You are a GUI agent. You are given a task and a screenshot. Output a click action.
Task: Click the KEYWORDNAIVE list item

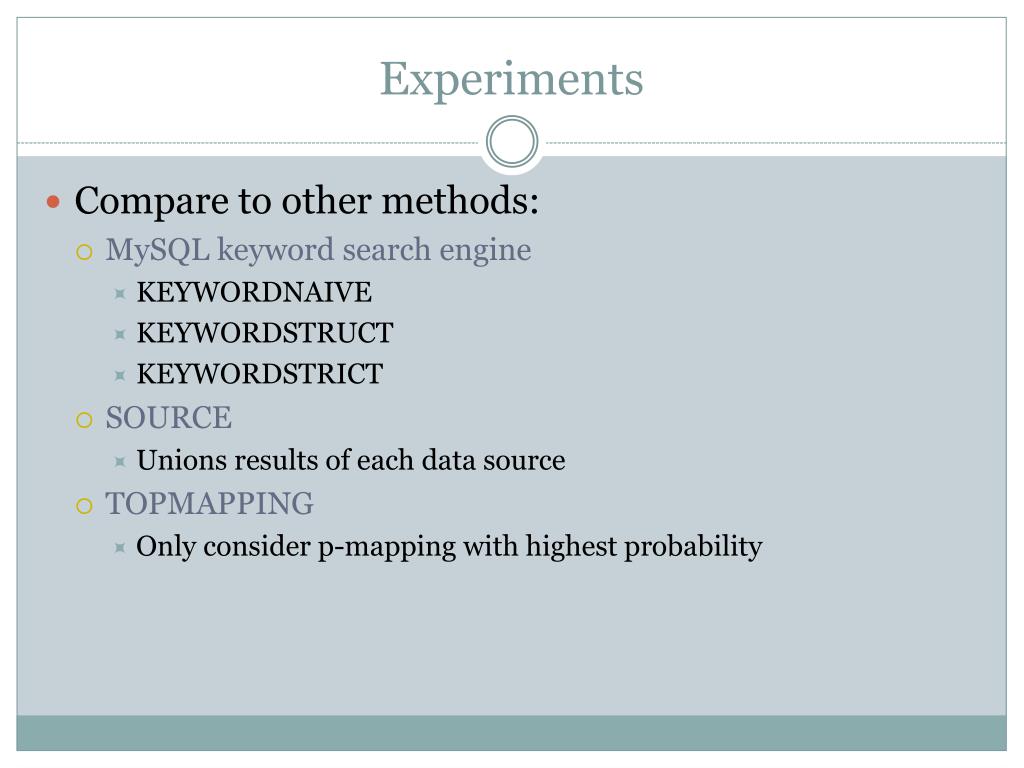pos(254,292)
